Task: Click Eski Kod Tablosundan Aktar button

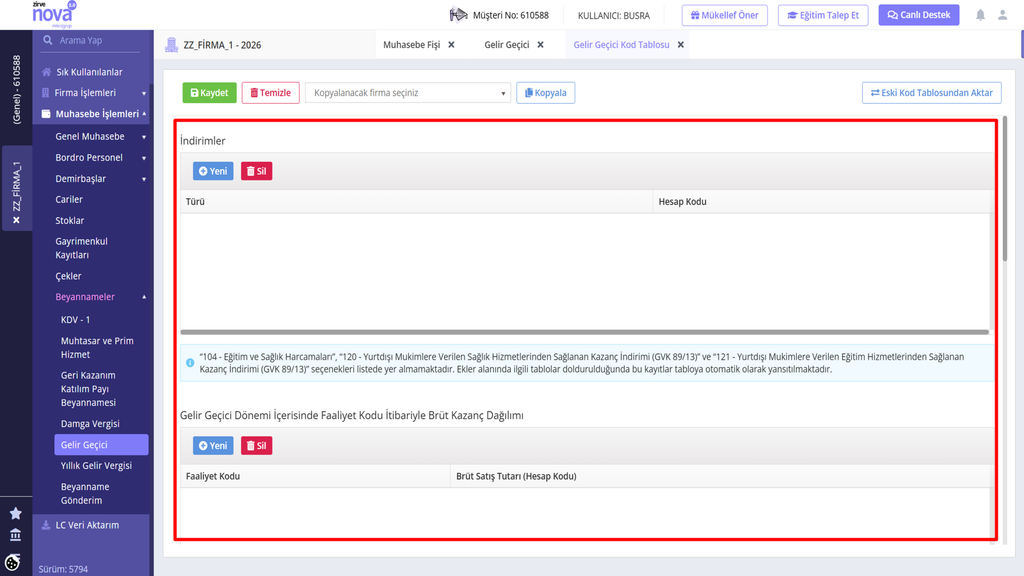Action: (931, 93)
